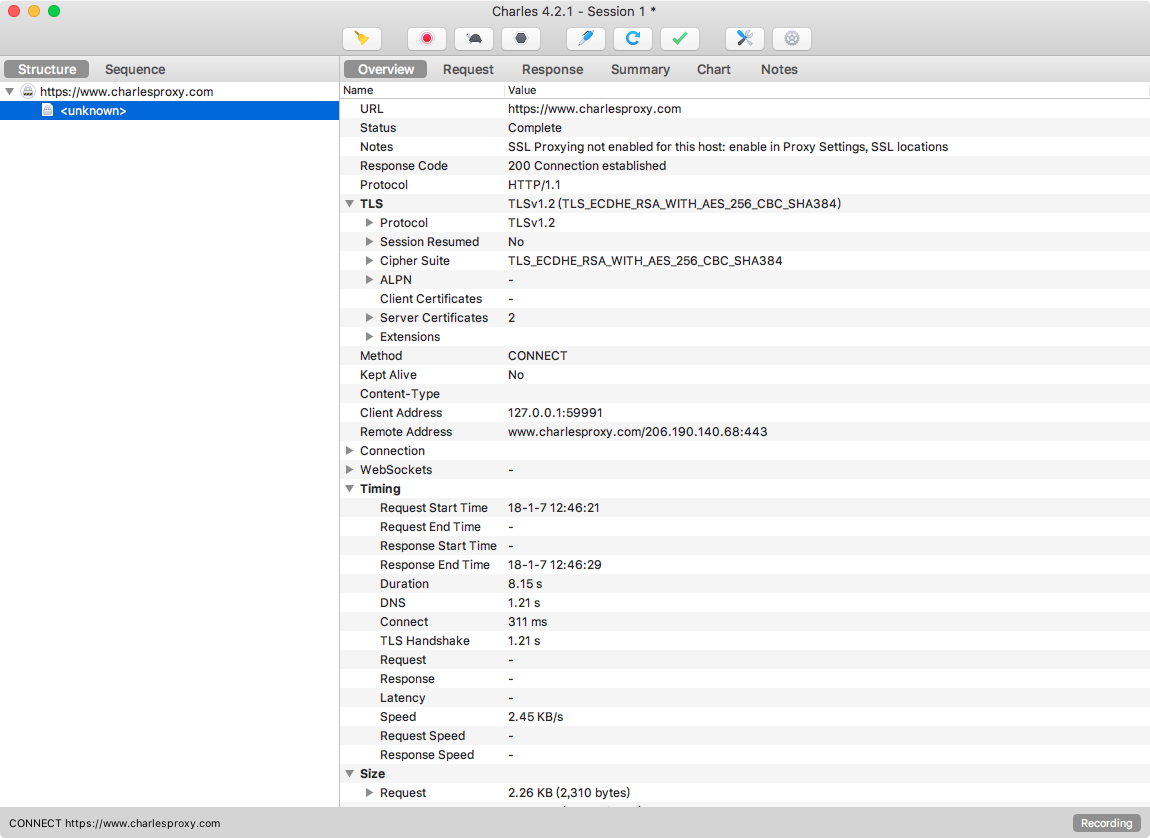Select the Duration value 8.15 s

(524, 584)
